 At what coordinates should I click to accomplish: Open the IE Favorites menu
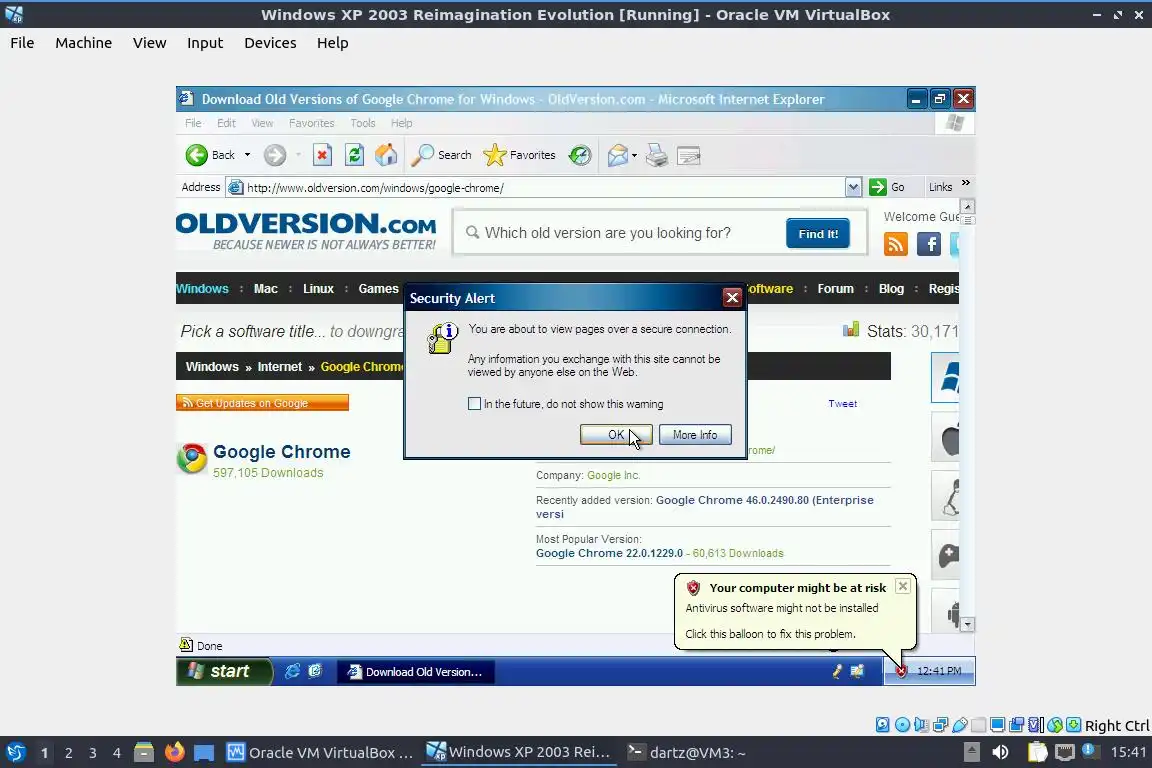click(312, 123)
